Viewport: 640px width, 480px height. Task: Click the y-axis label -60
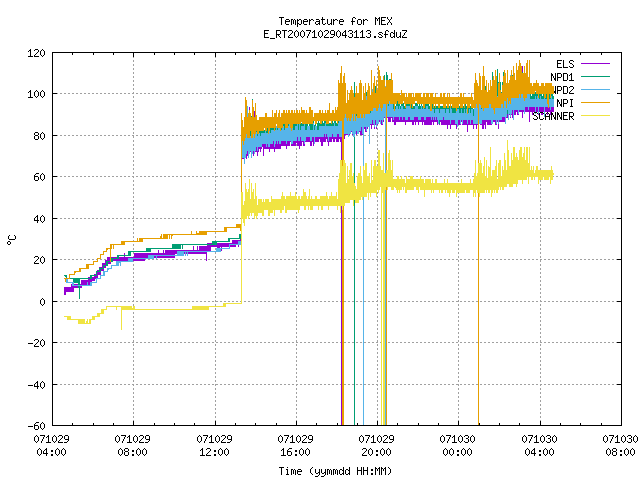36,426
